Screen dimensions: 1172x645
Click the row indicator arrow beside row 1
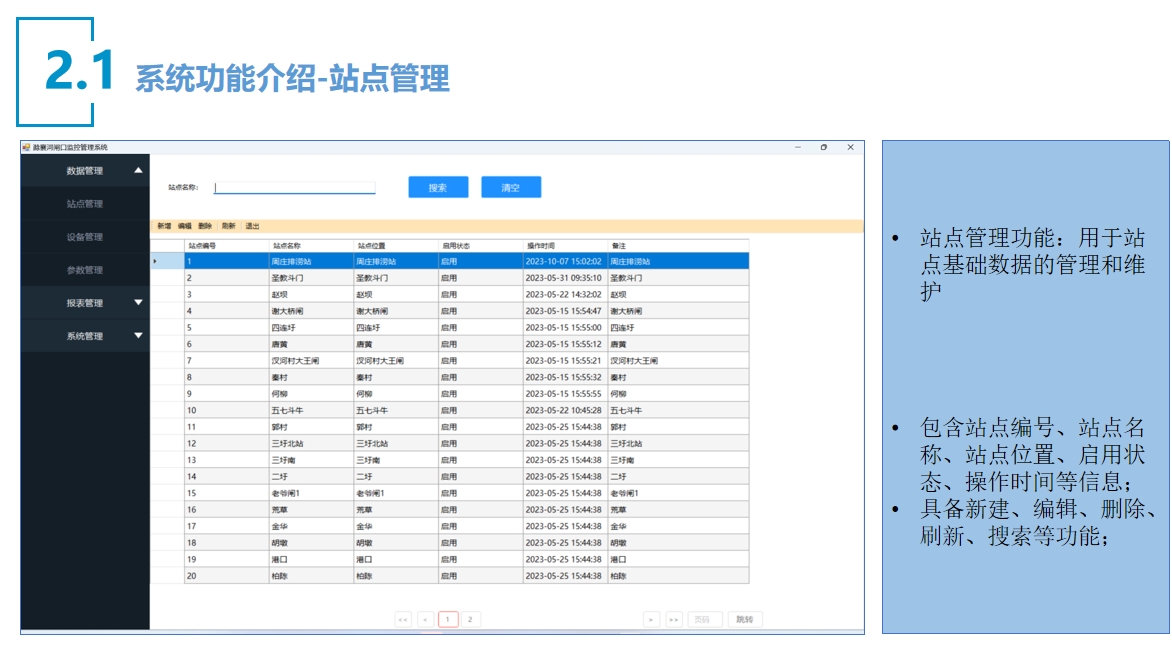[154, 261]
